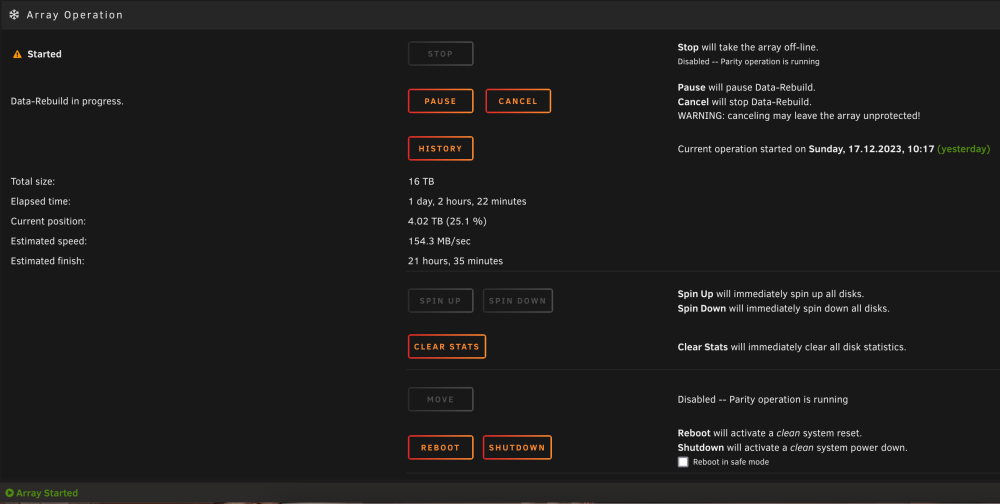The image size is (1000, 504).
Task: Pause the Data-Rebuild
Action: tap(441, 101)
